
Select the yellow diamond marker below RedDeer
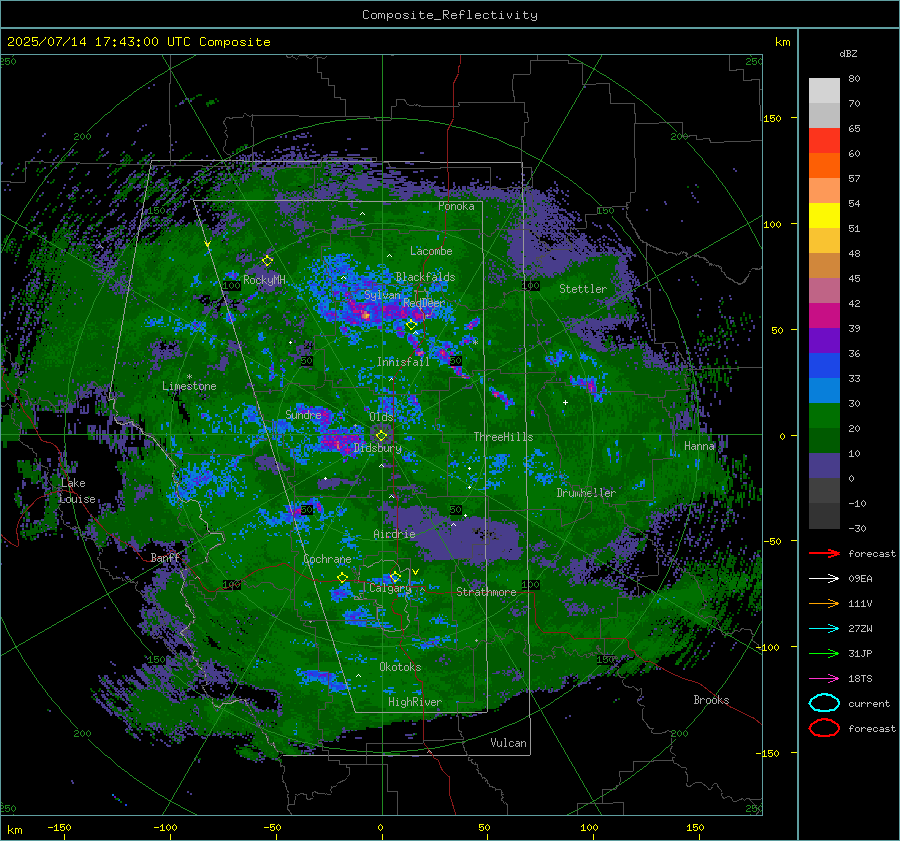411,325
